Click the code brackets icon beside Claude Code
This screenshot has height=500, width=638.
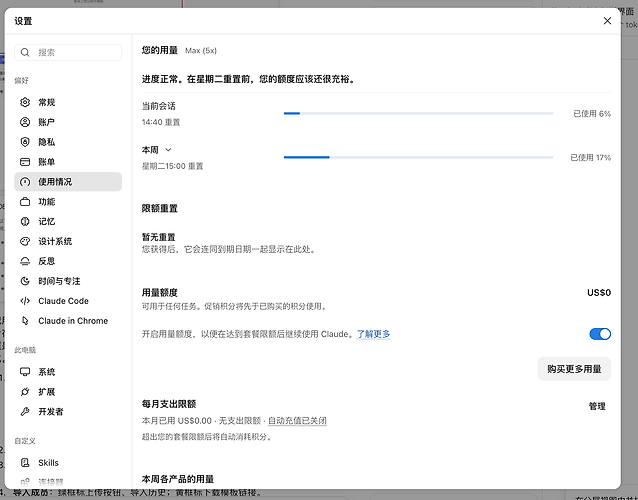tap(25, 301)
